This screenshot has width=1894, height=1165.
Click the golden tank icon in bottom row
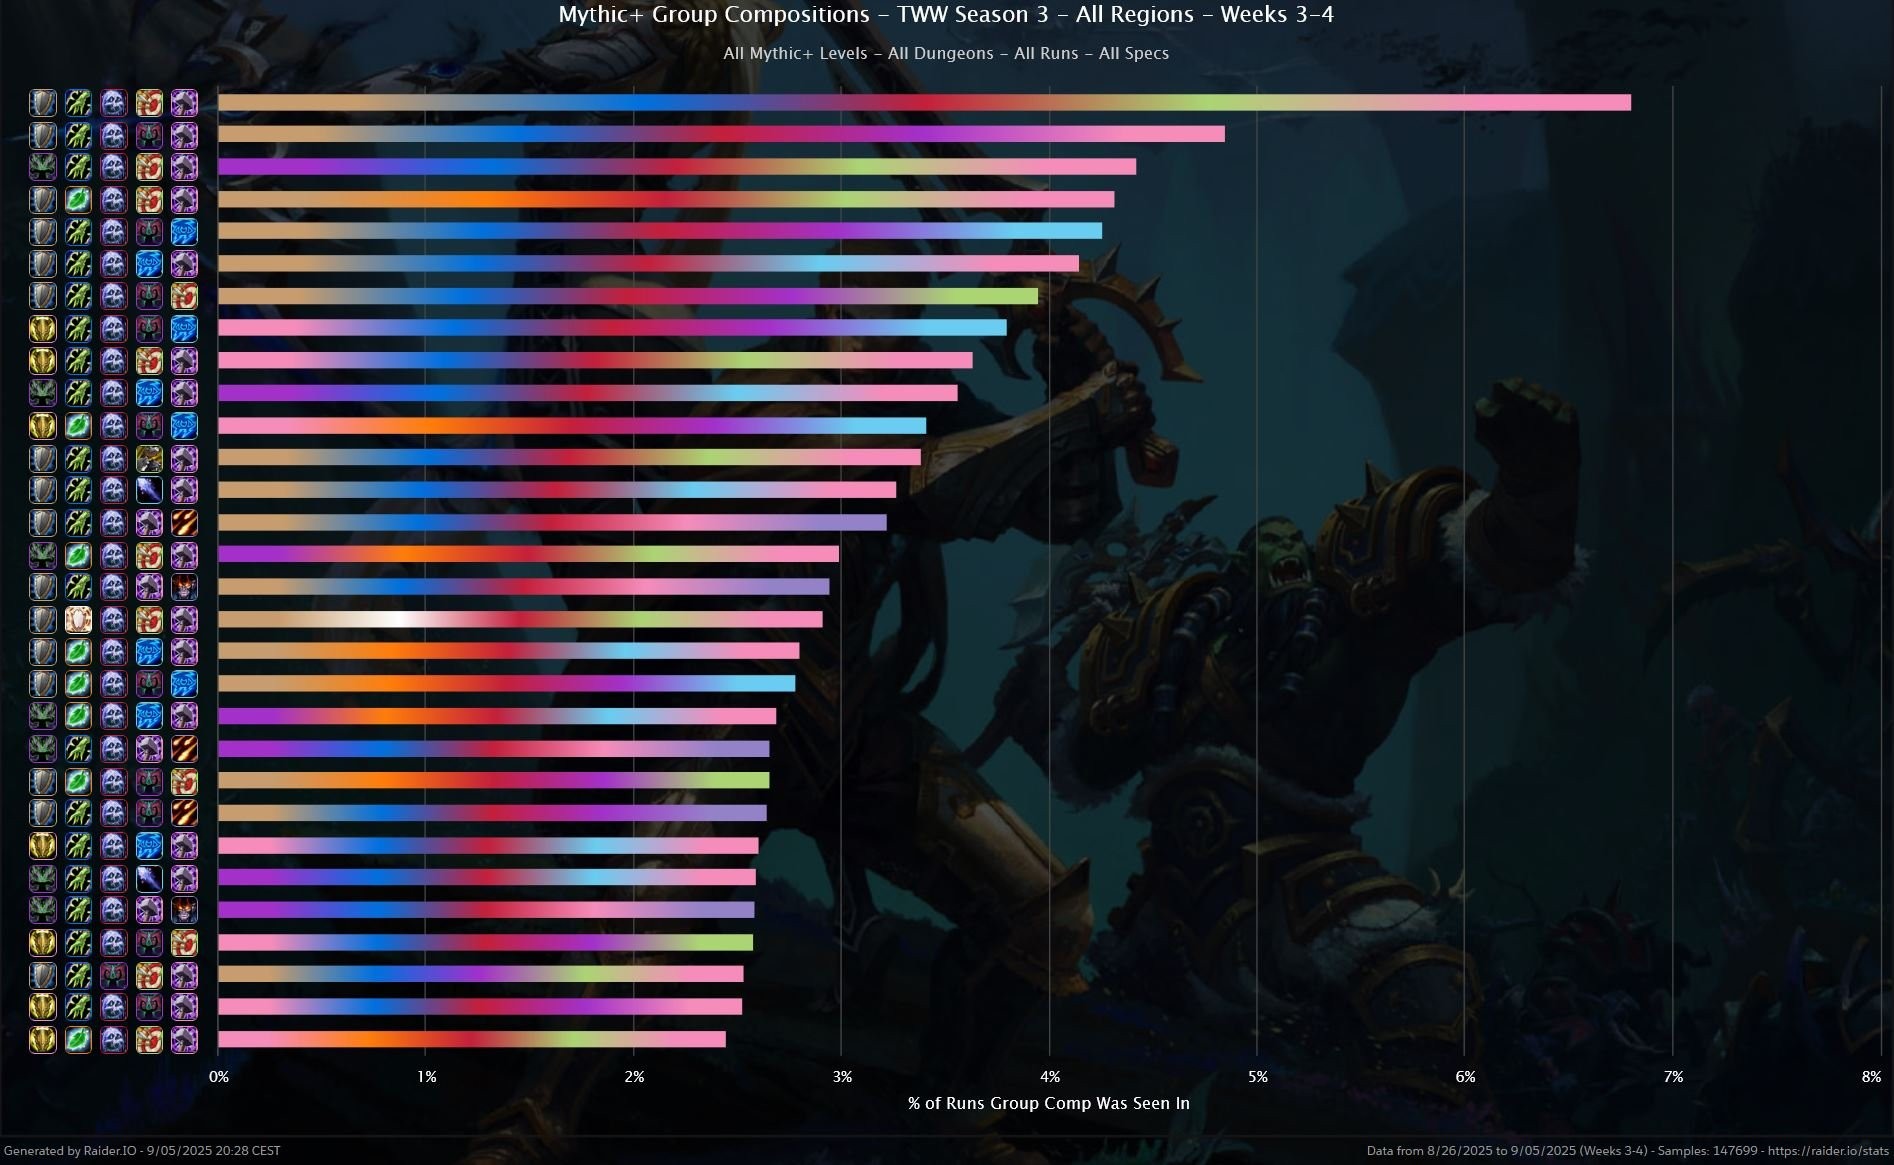pyautogui.click(x=43, y=1040)
